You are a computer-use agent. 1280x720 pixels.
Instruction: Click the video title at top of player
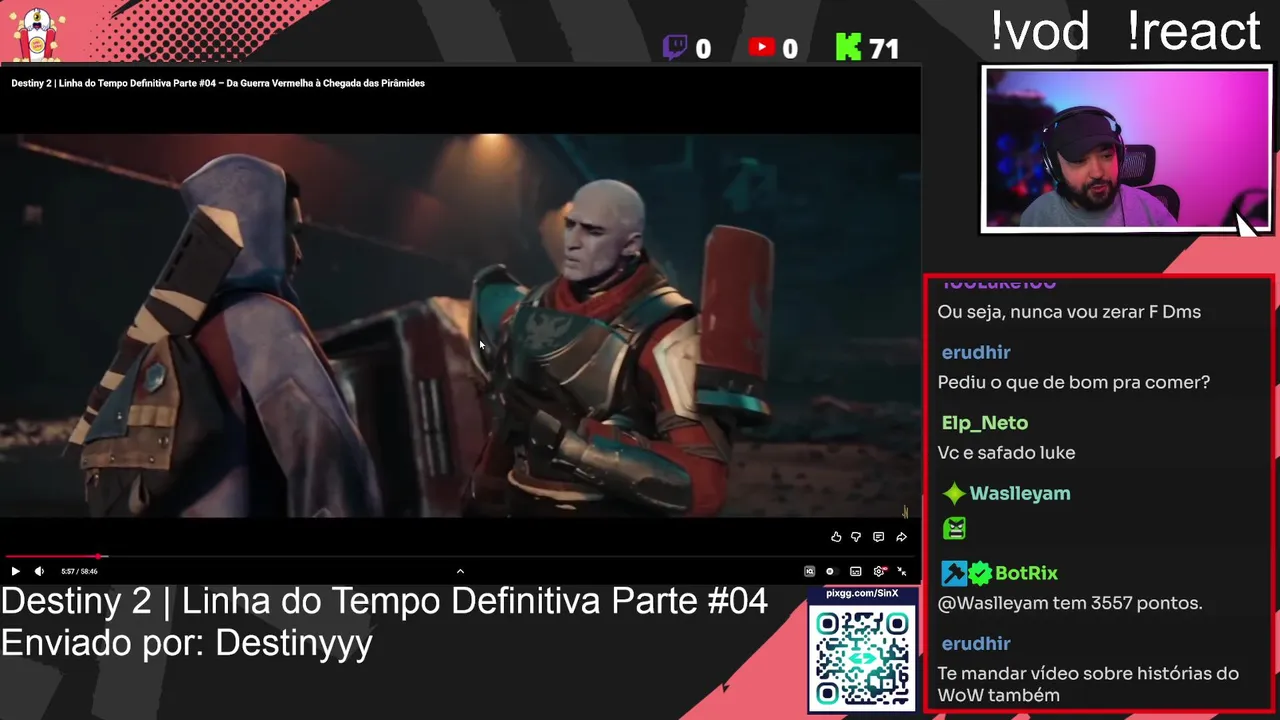(218, 83)
